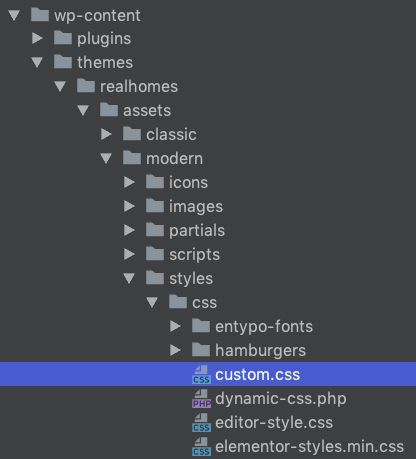Click the elementor-styles.min.css file icon
Screen dimensions: 416x459
click(201, 446)
